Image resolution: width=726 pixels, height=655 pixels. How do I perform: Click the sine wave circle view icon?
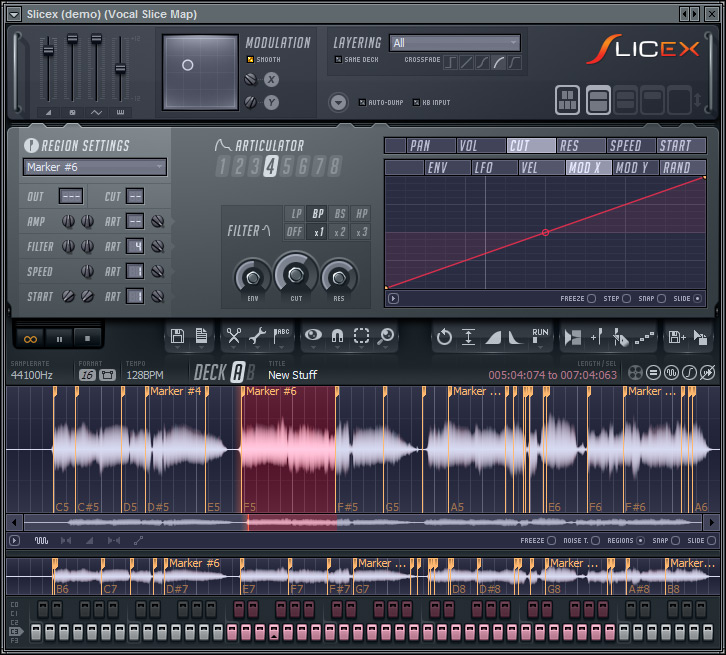[671, 373]
